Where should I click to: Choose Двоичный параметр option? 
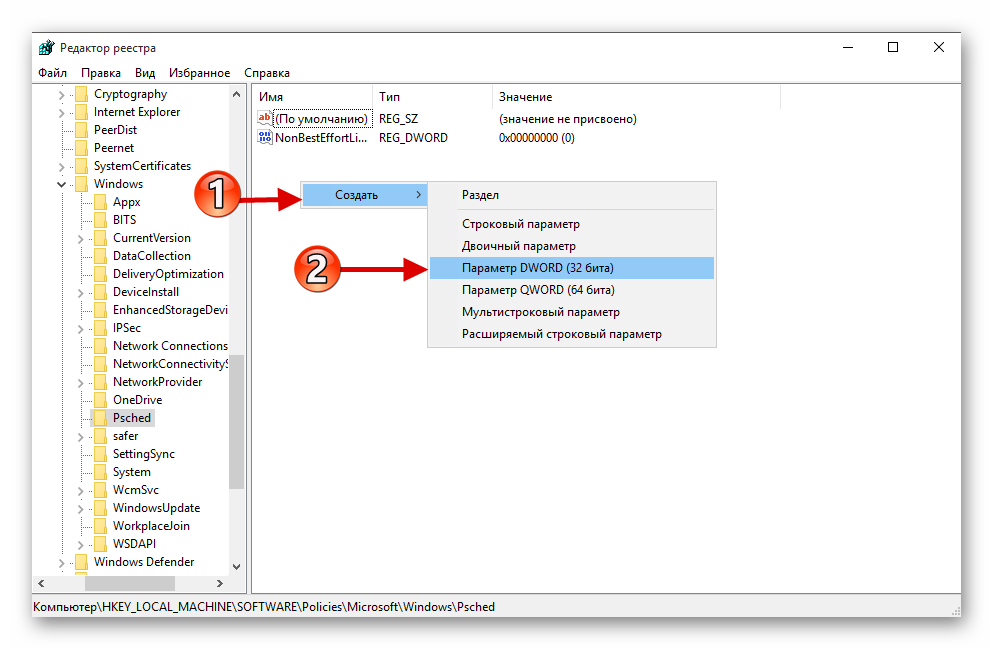tap(572, 246)
